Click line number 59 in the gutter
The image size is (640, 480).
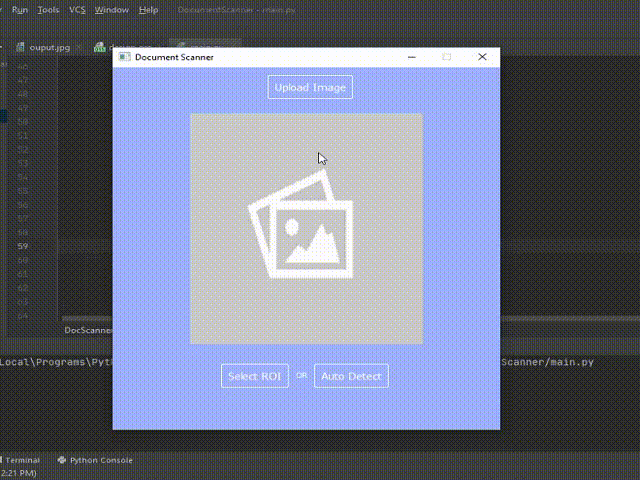(x=22, y=246)
